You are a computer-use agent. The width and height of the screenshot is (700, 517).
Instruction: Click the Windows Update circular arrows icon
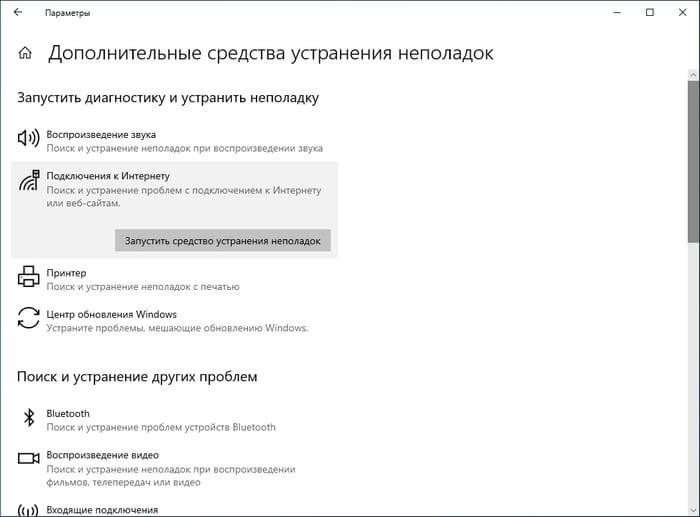pyautogui.click(x=29, y=320)
